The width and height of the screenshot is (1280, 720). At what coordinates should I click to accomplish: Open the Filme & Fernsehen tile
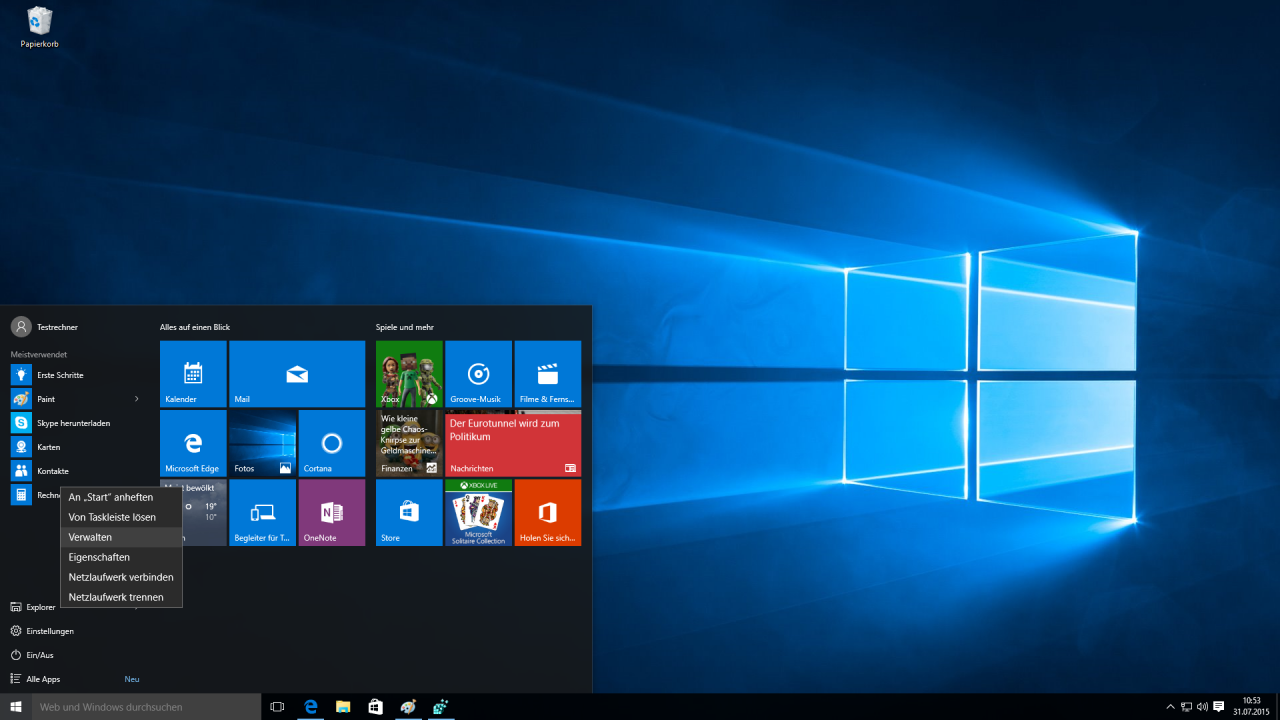click(x=548, y=374)
